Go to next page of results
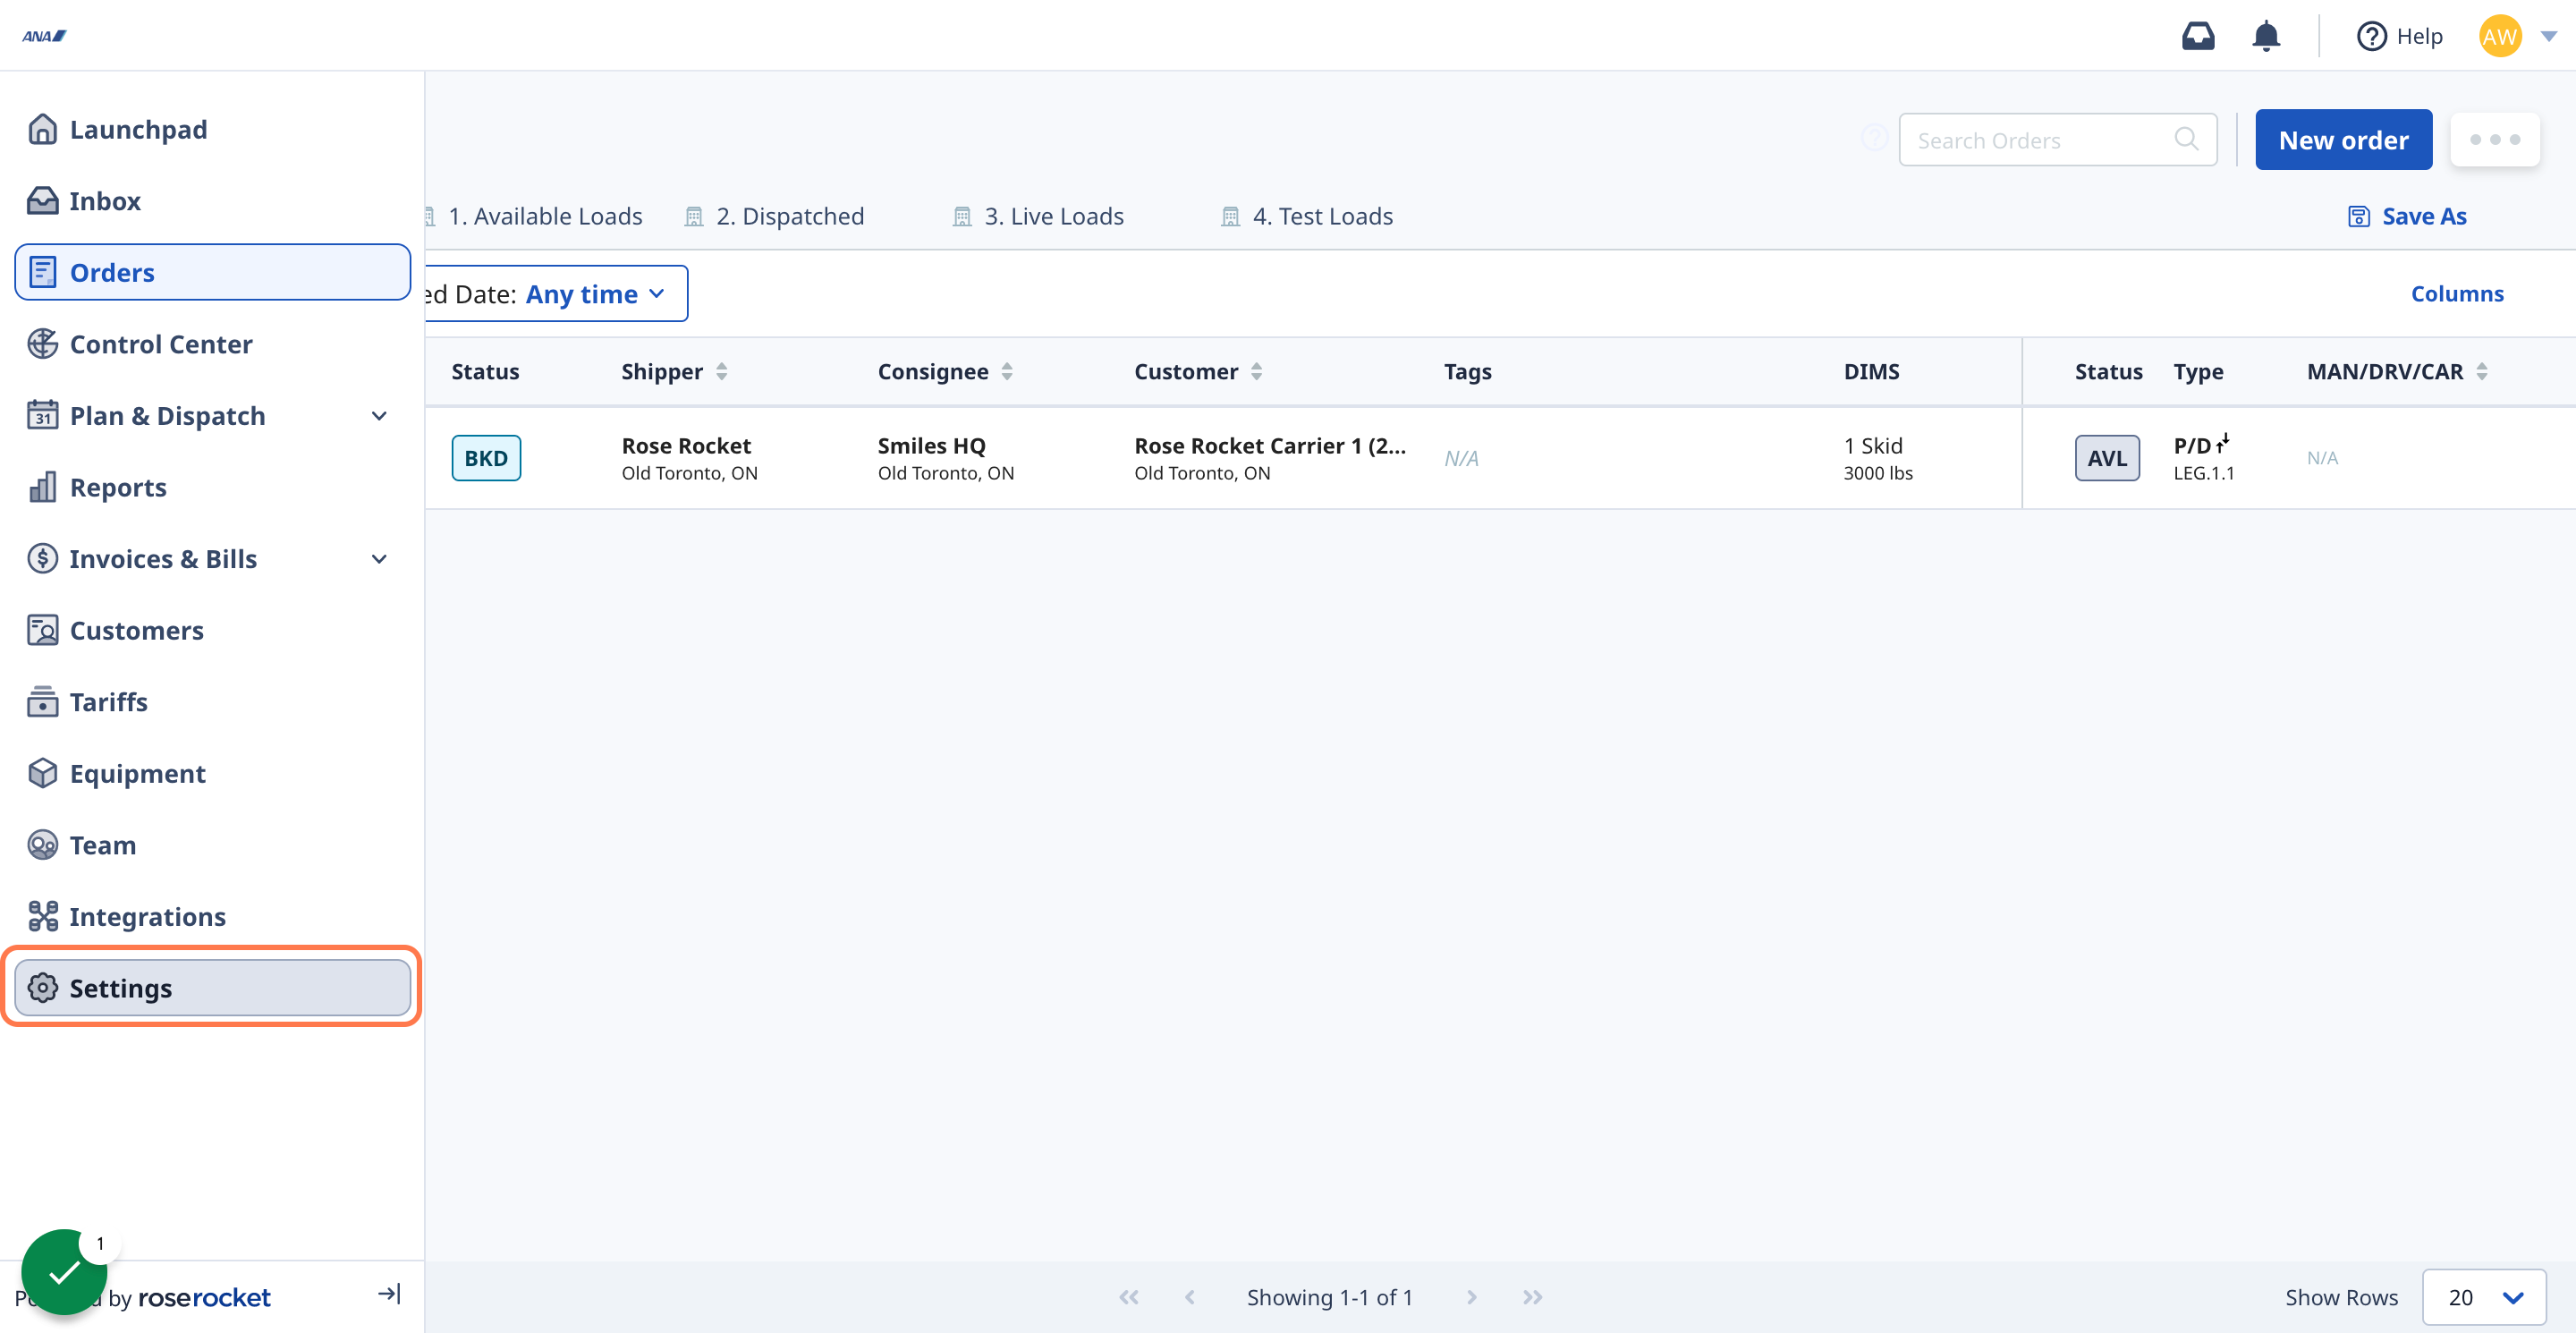This screenshot has height=1333, width=2576. [x=1471, y=1297]
